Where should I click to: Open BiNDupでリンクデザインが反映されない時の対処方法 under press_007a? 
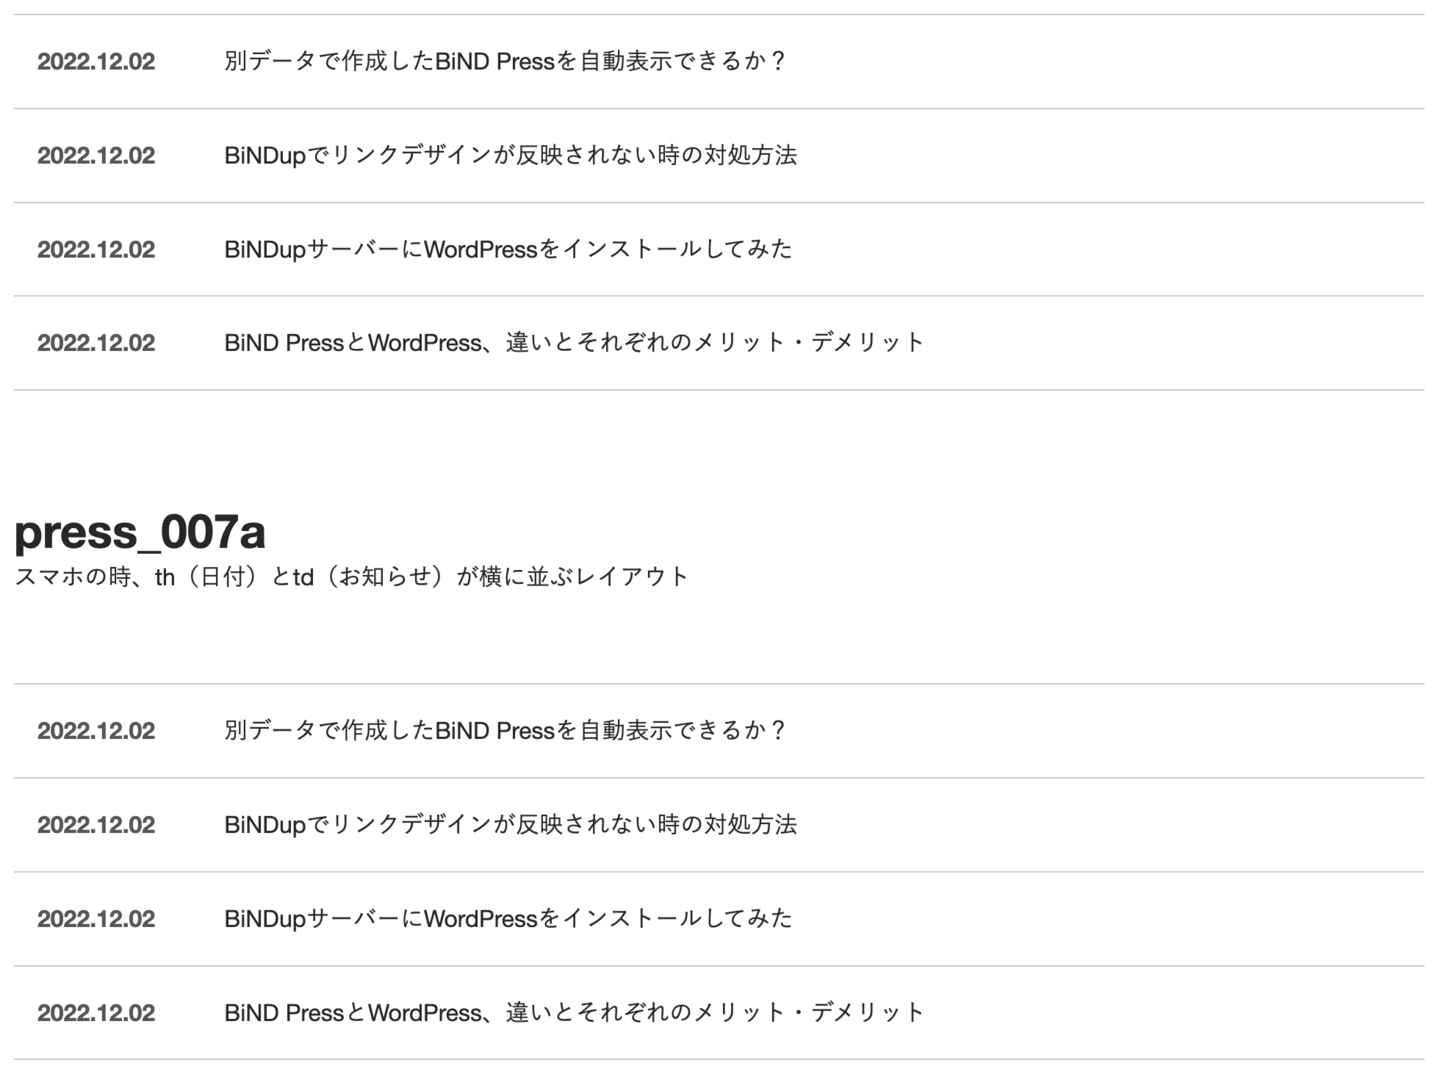click(511, 825)
